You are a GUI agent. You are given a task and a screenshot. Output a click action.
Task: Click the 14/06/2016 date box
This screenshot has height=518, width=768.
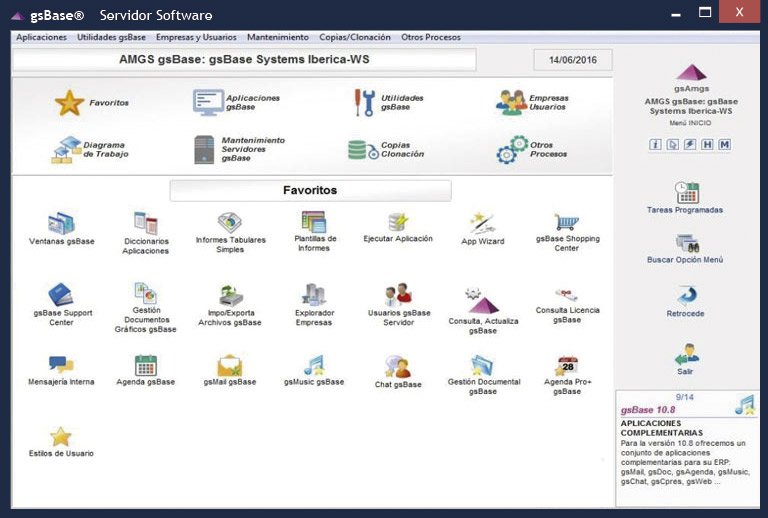point(573,60)
